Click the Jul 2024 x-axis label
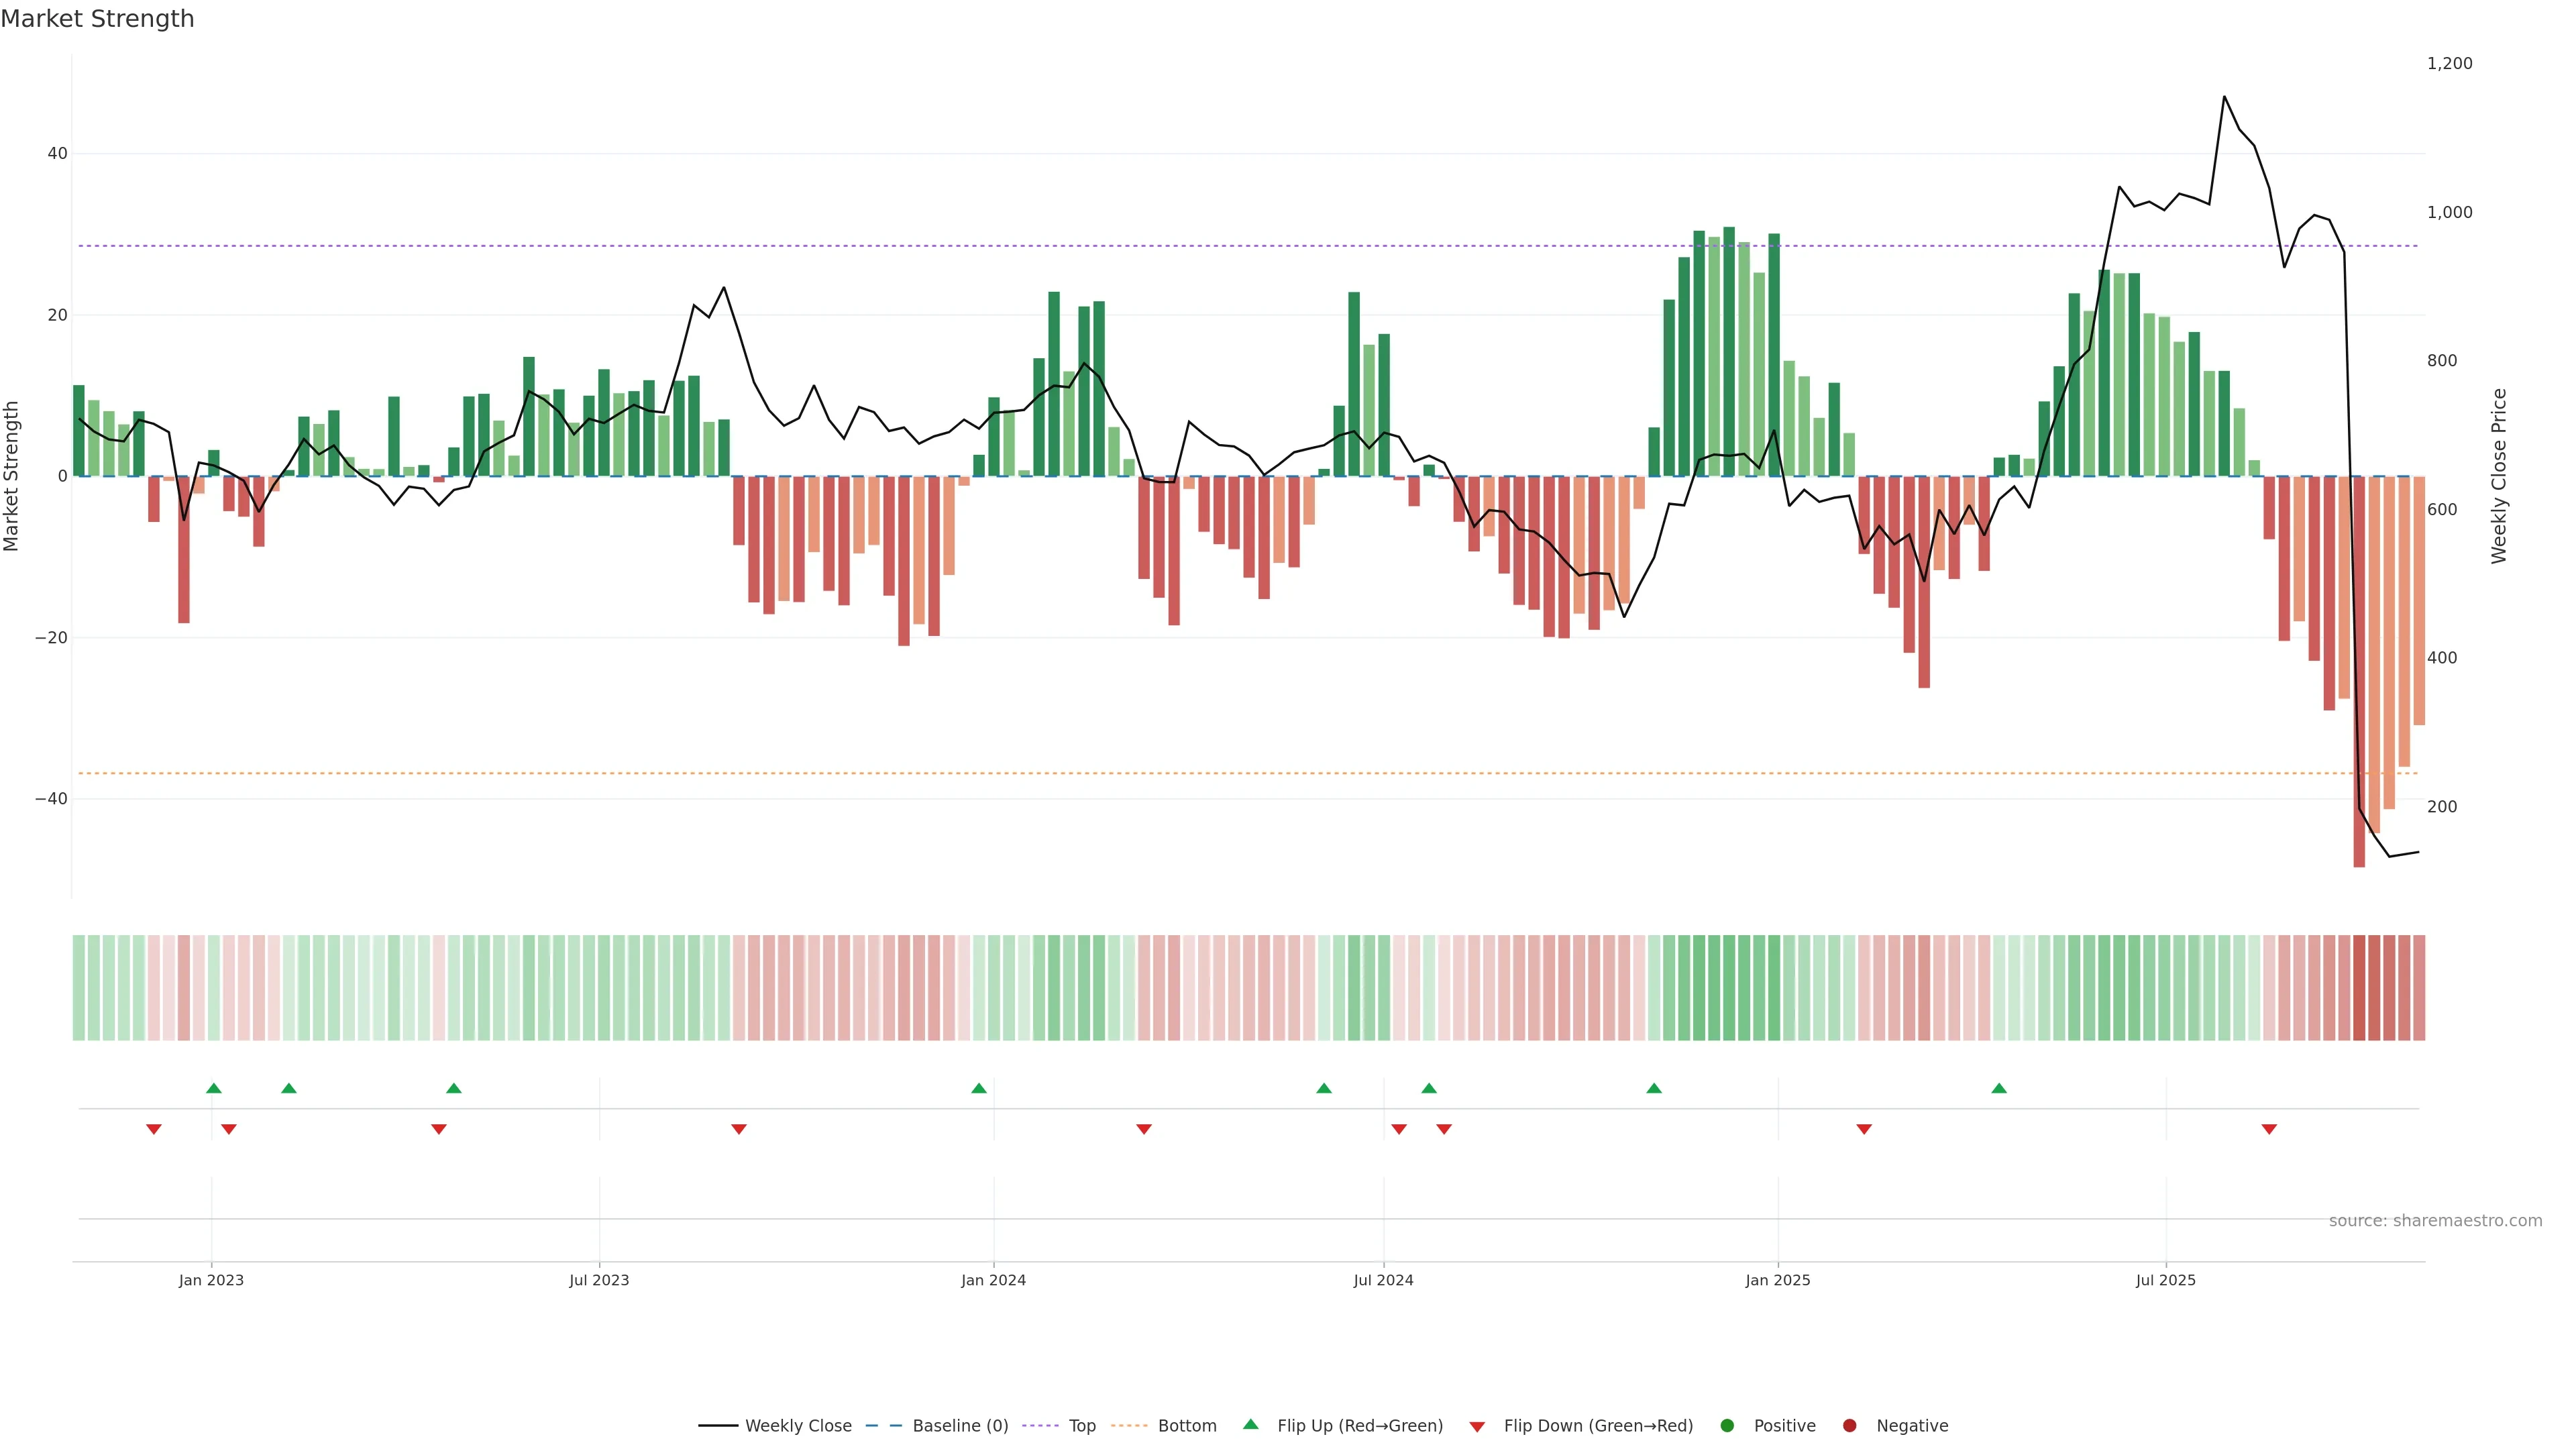The height and width of the screenshot is (1449, 2576). pyautogui.click(x=1383, y=1280)
